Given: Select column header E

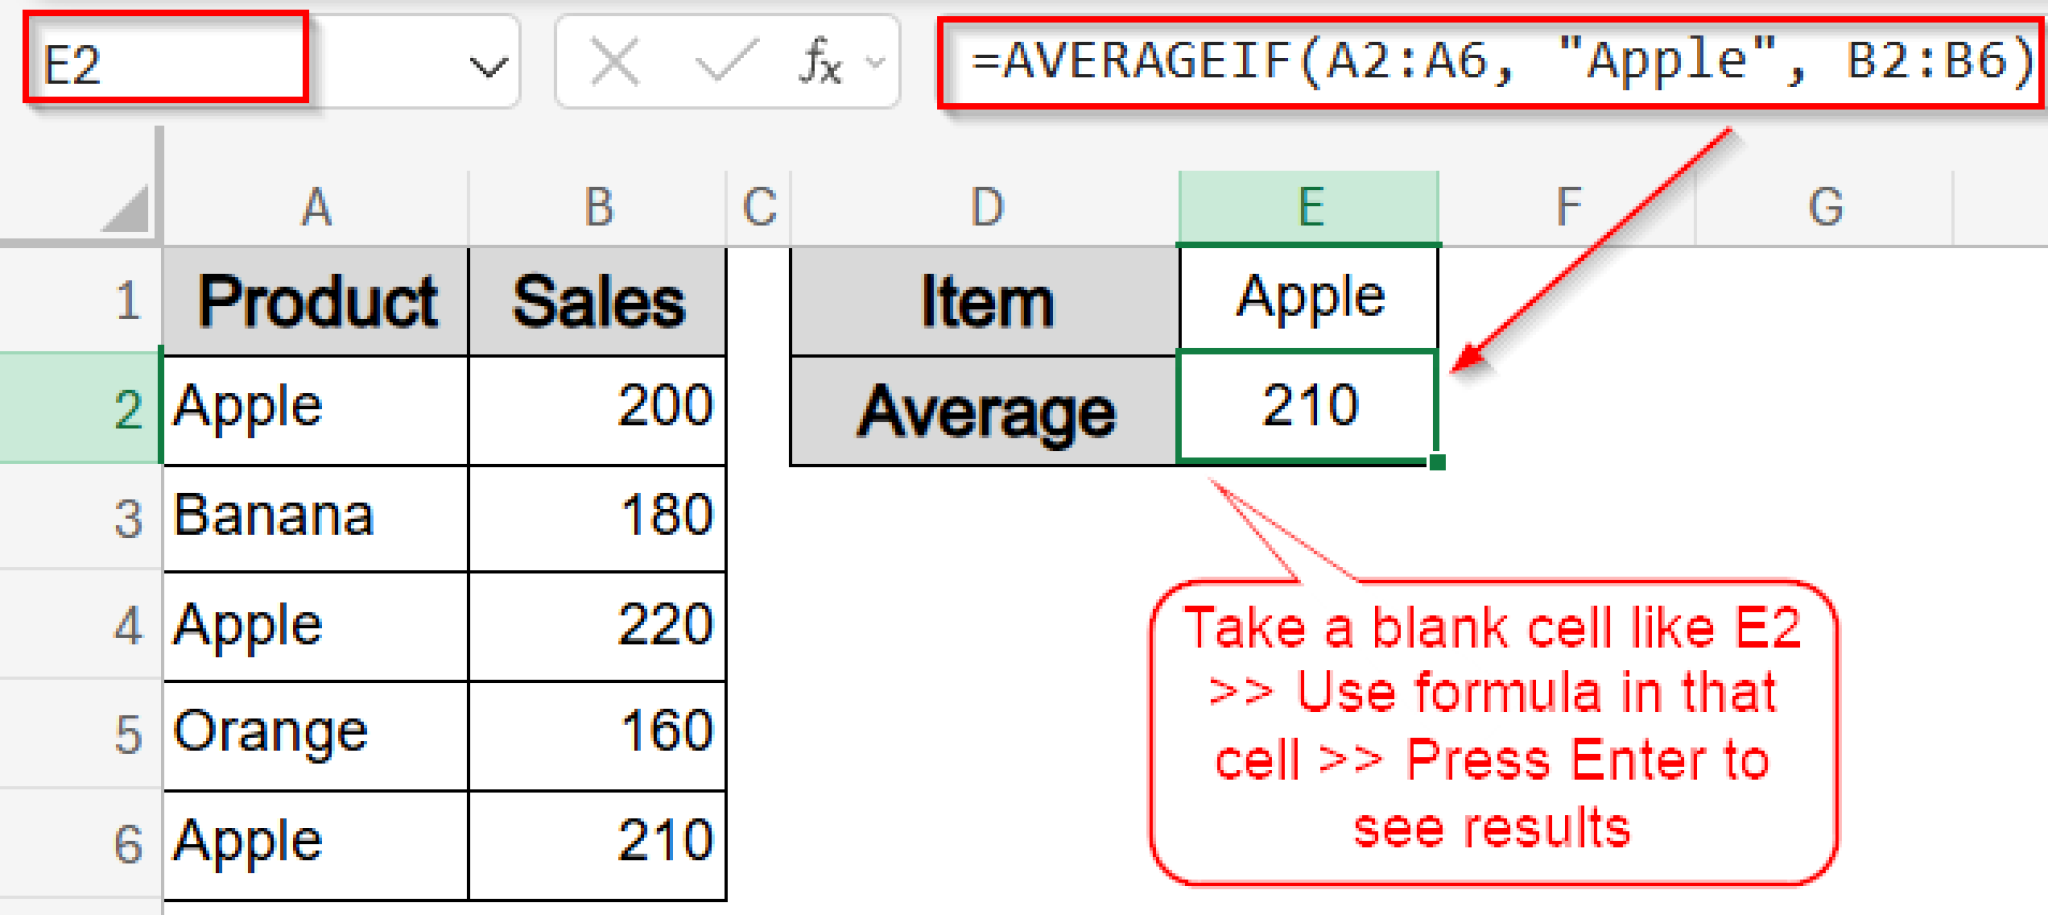Looking at the screenshot, I should (x=1310, y=207).
